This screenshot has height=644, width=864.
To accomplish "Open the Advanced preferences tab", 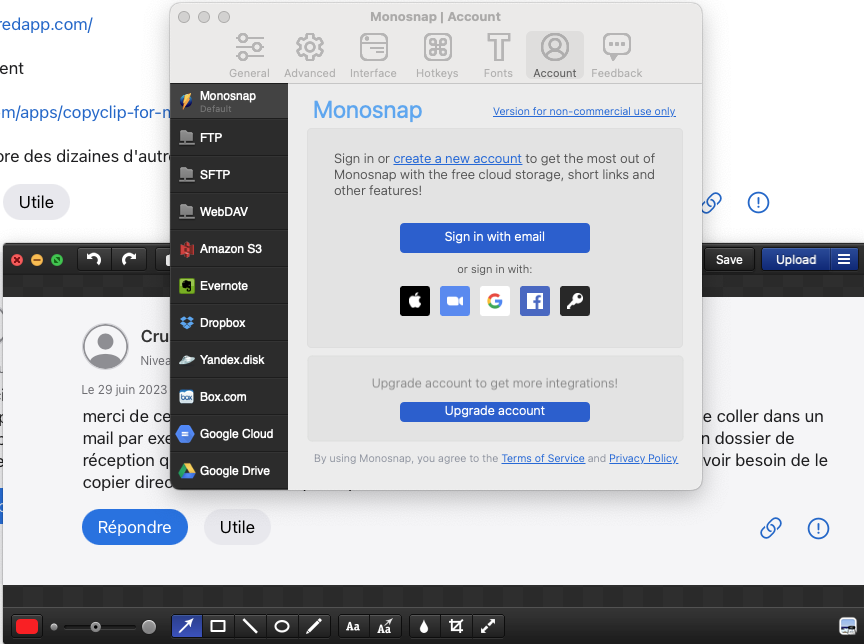I will (310, 56).
